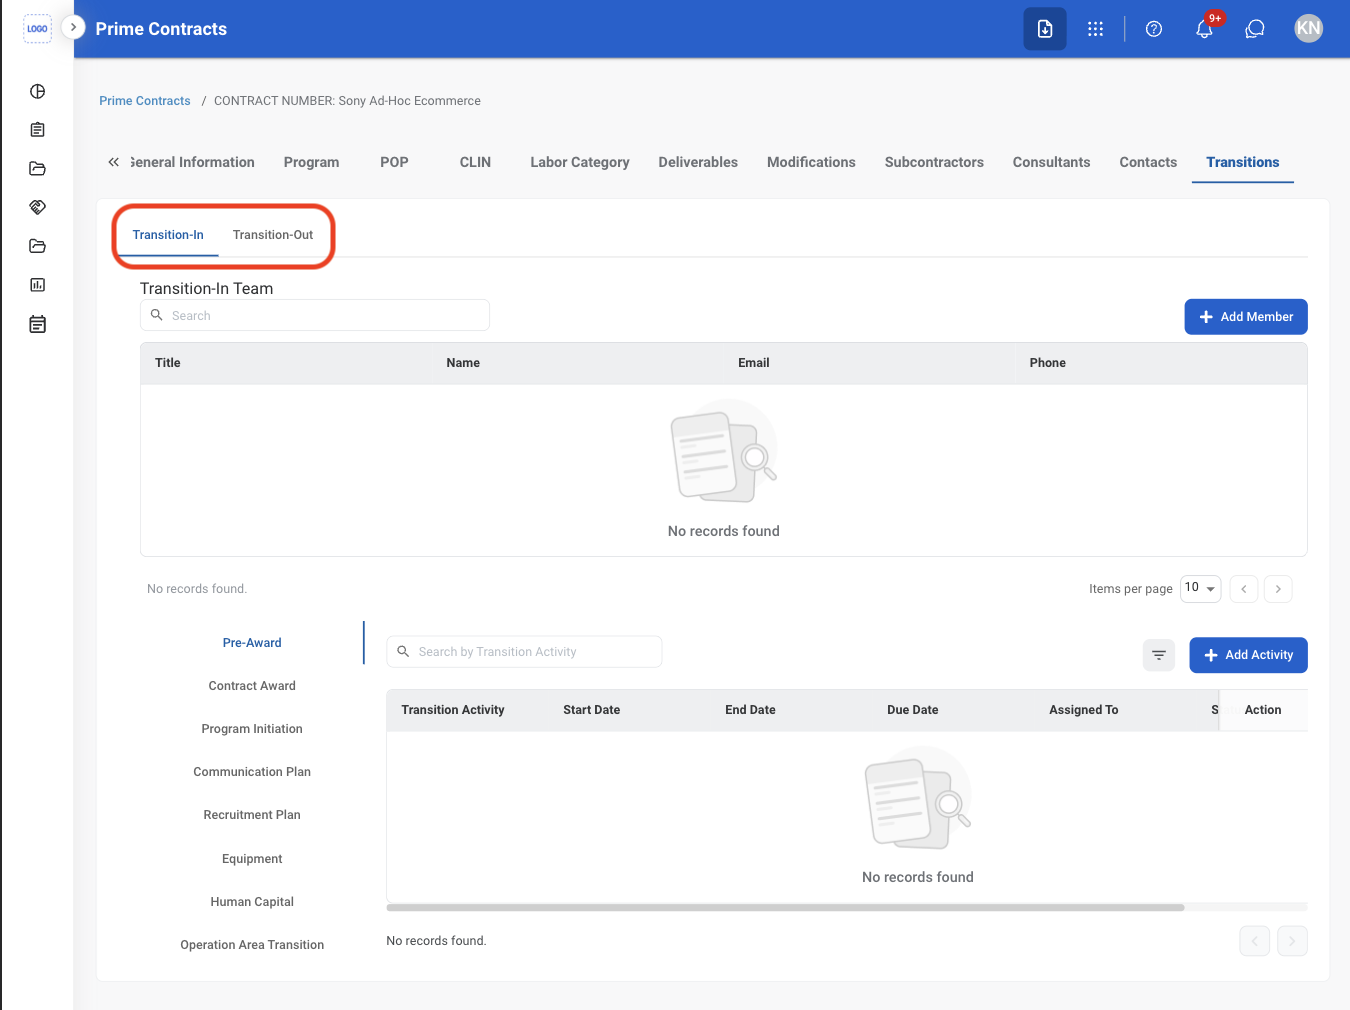Open the calendar icon in sidebar

(38, 324)
